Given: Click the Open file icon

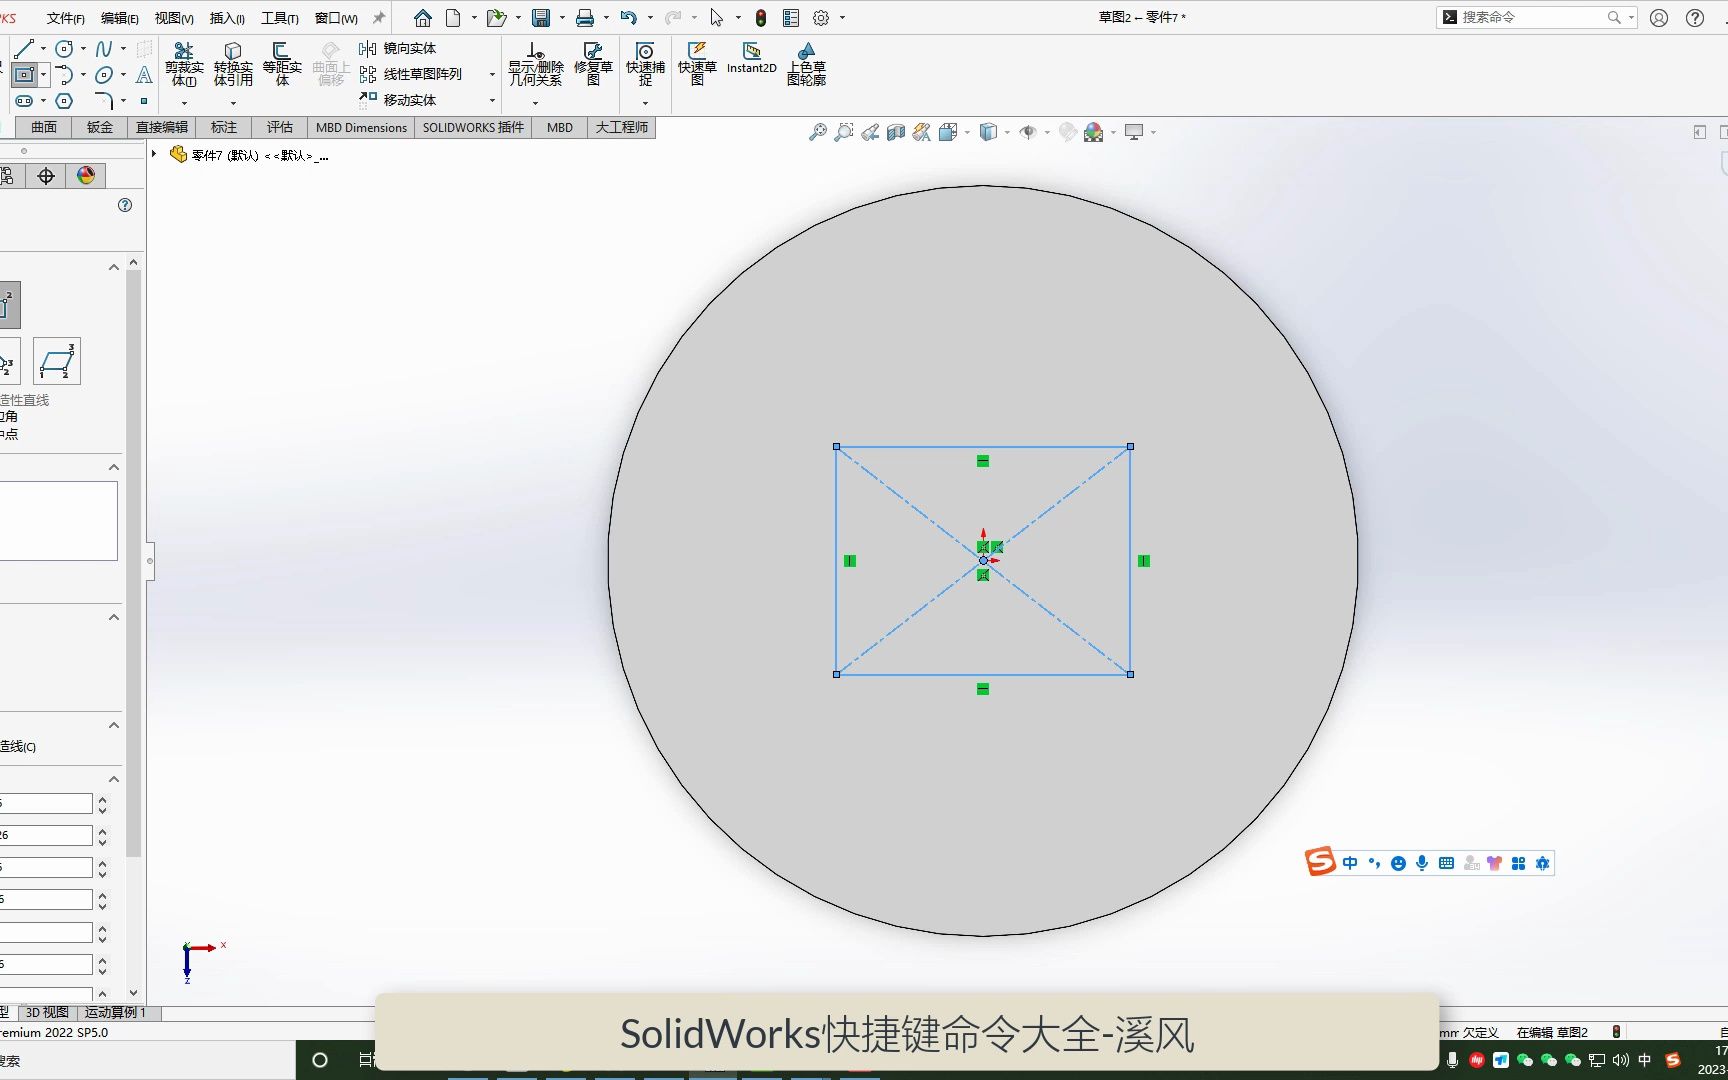Looking at the screenshot, I should pyautogui.click(x=496, y=18).
